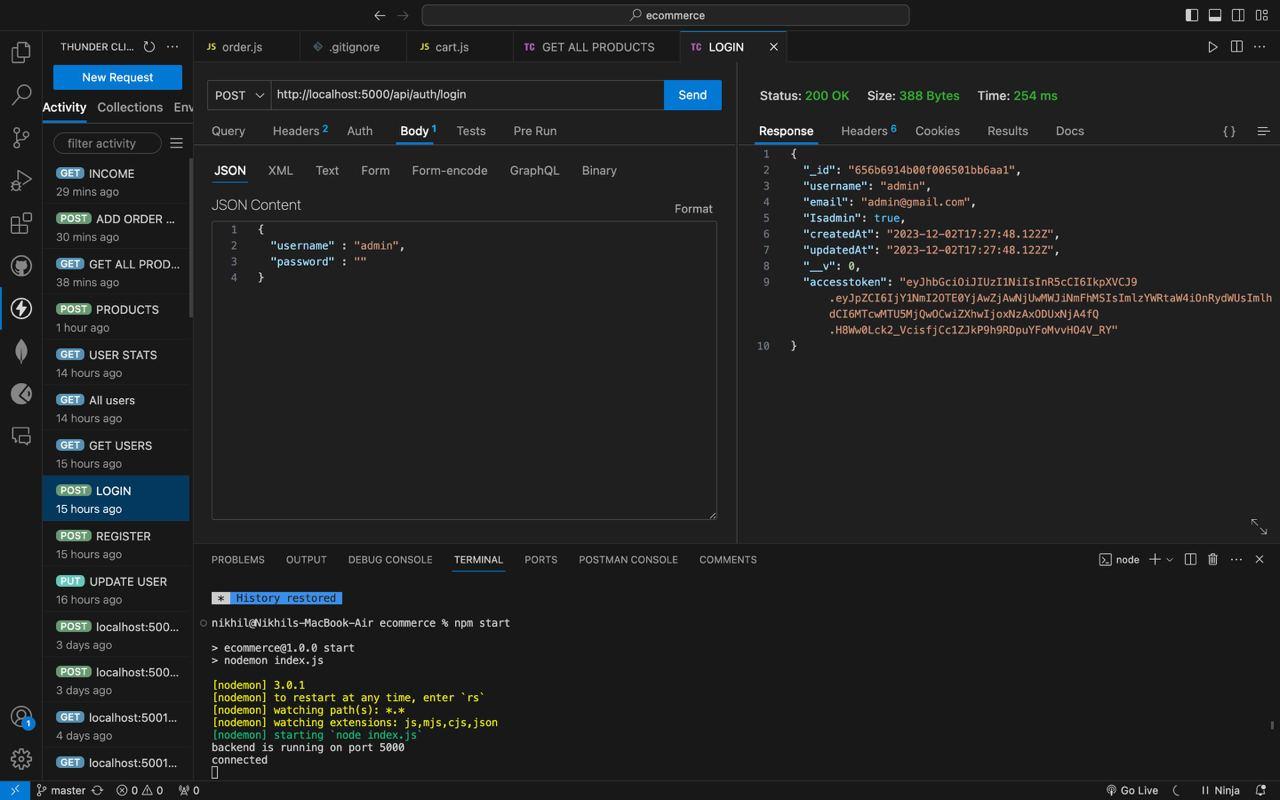Split the editor to the right
Image resolution: width=1280 pixels, height=800 pixels.
coord(1236,47)
